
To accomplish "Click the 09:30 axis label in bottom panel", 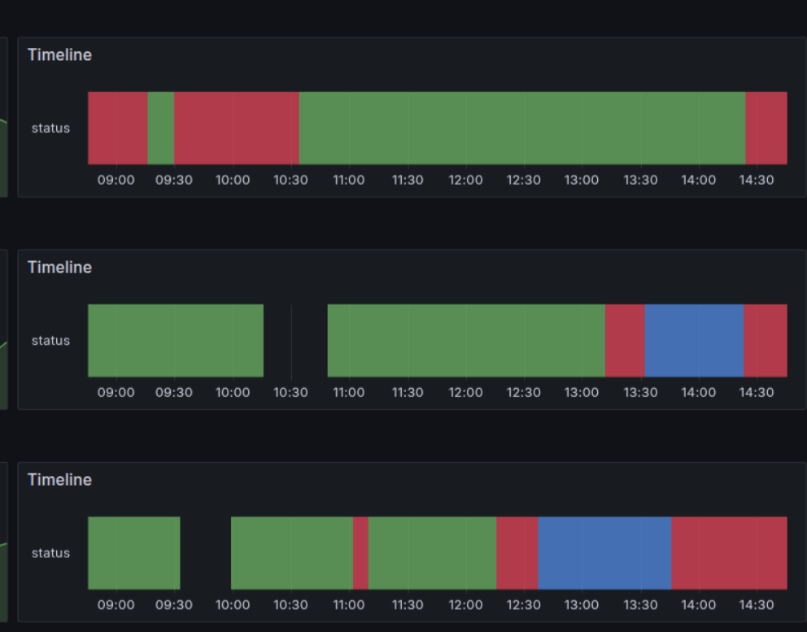I will coord(174,605).
